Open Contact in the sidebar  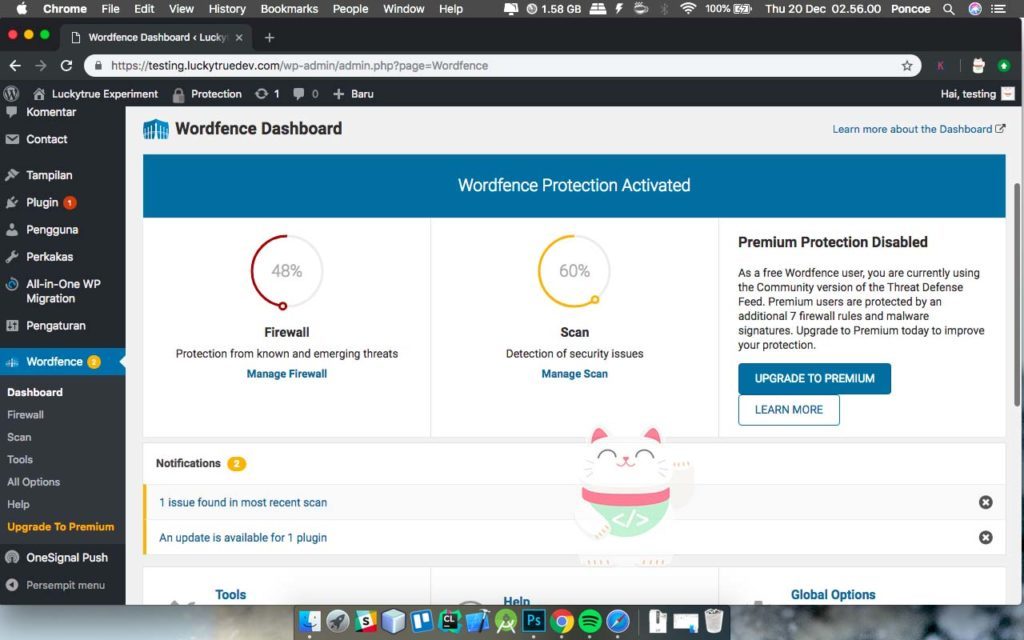pyautogui.click(x=46, y=139)
